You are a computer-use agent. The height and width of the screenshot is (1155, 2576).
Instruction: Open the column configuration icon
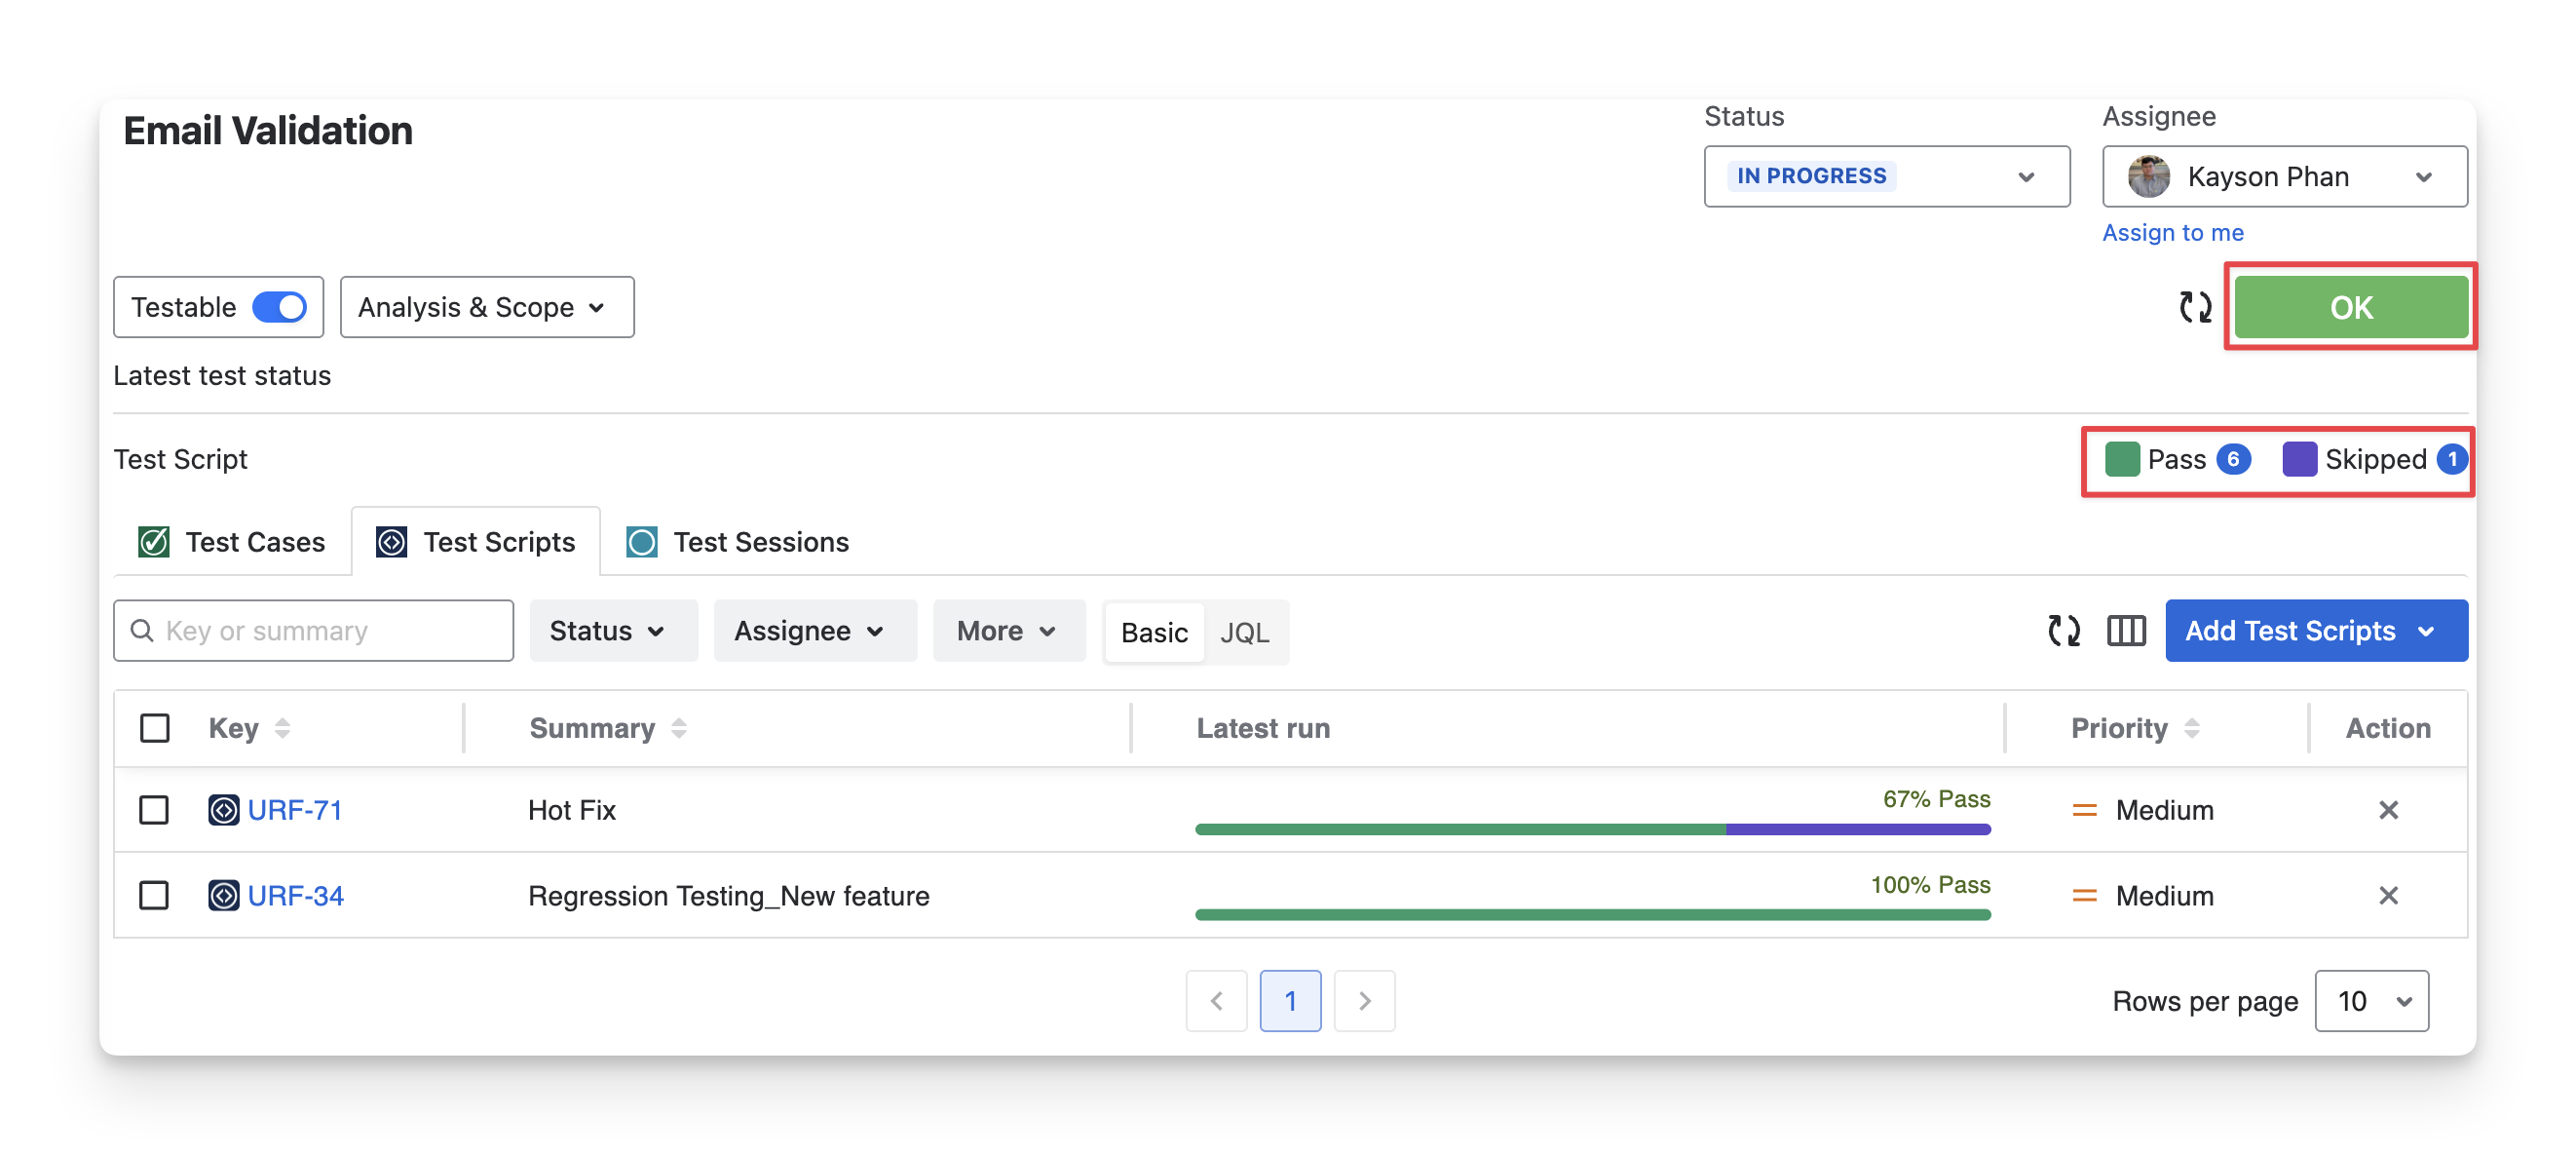point(2125,630)
